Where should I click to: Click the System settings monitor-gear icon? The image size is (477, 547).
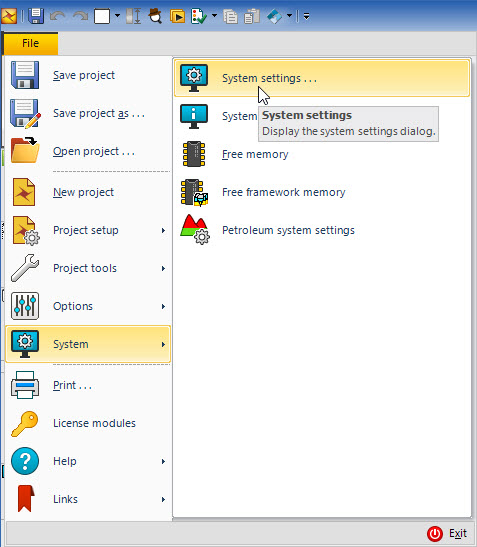click(194, 78)
